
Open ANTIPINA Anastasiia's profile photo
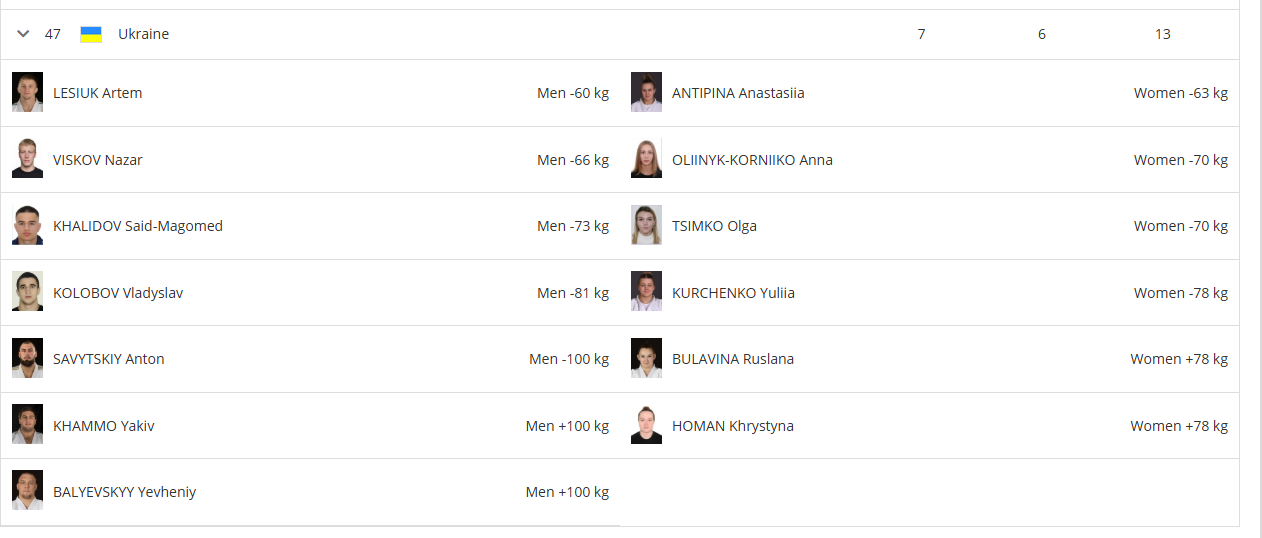[x=646, y=92]
